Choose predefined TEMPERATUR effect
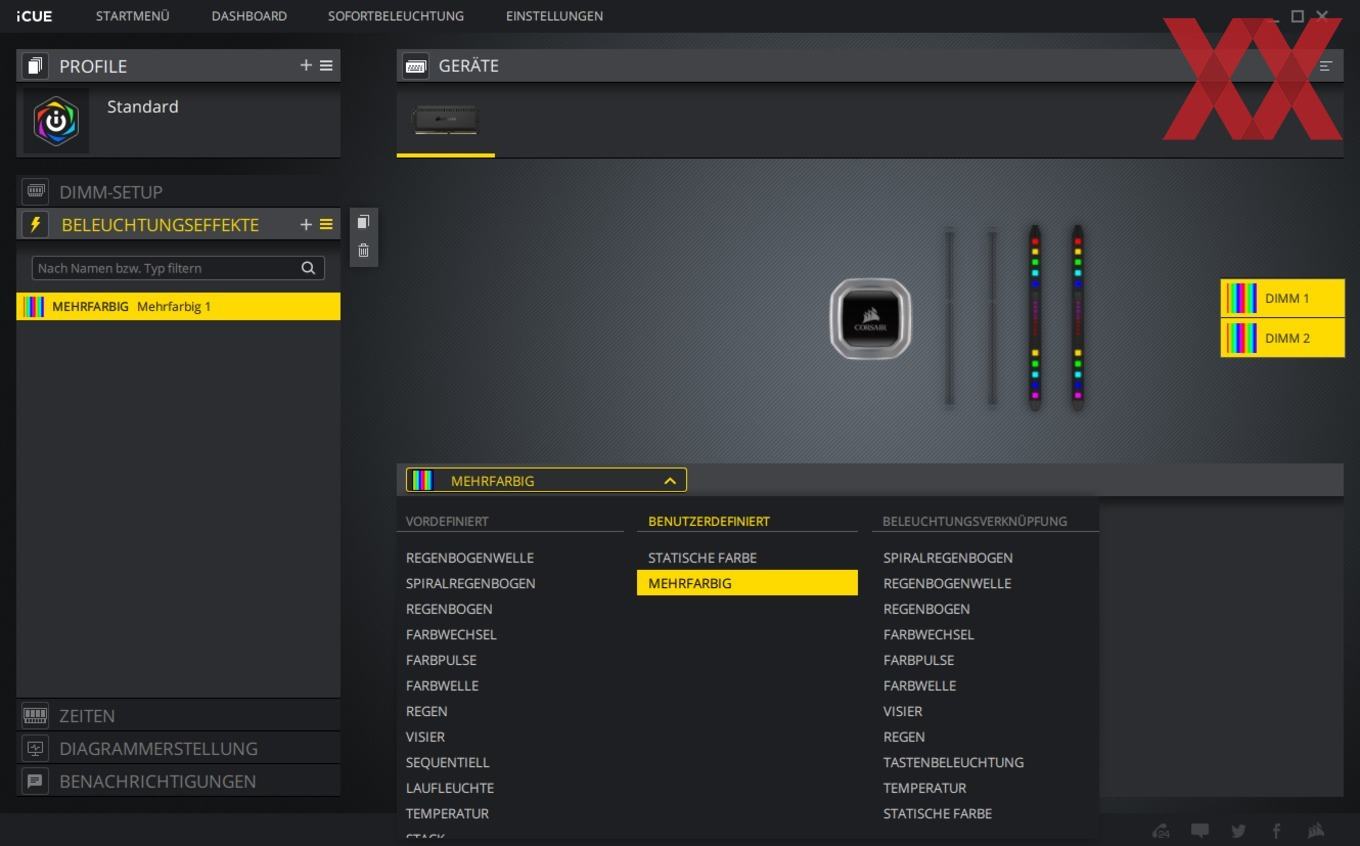This screenshot has width=1360, height=846. (x=447, y=813)
